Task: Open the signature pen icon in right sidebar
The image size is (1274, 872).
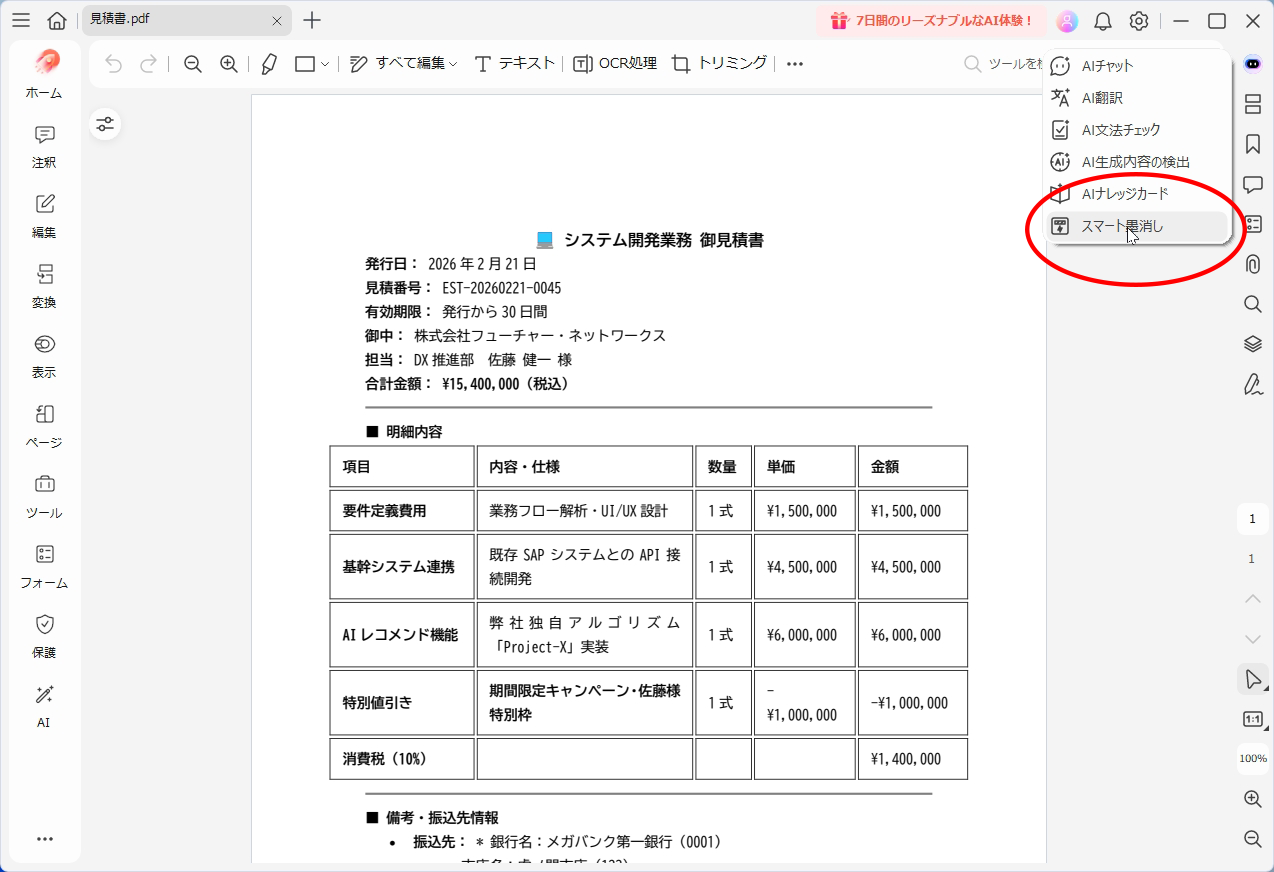Action: coord(1252,383)
